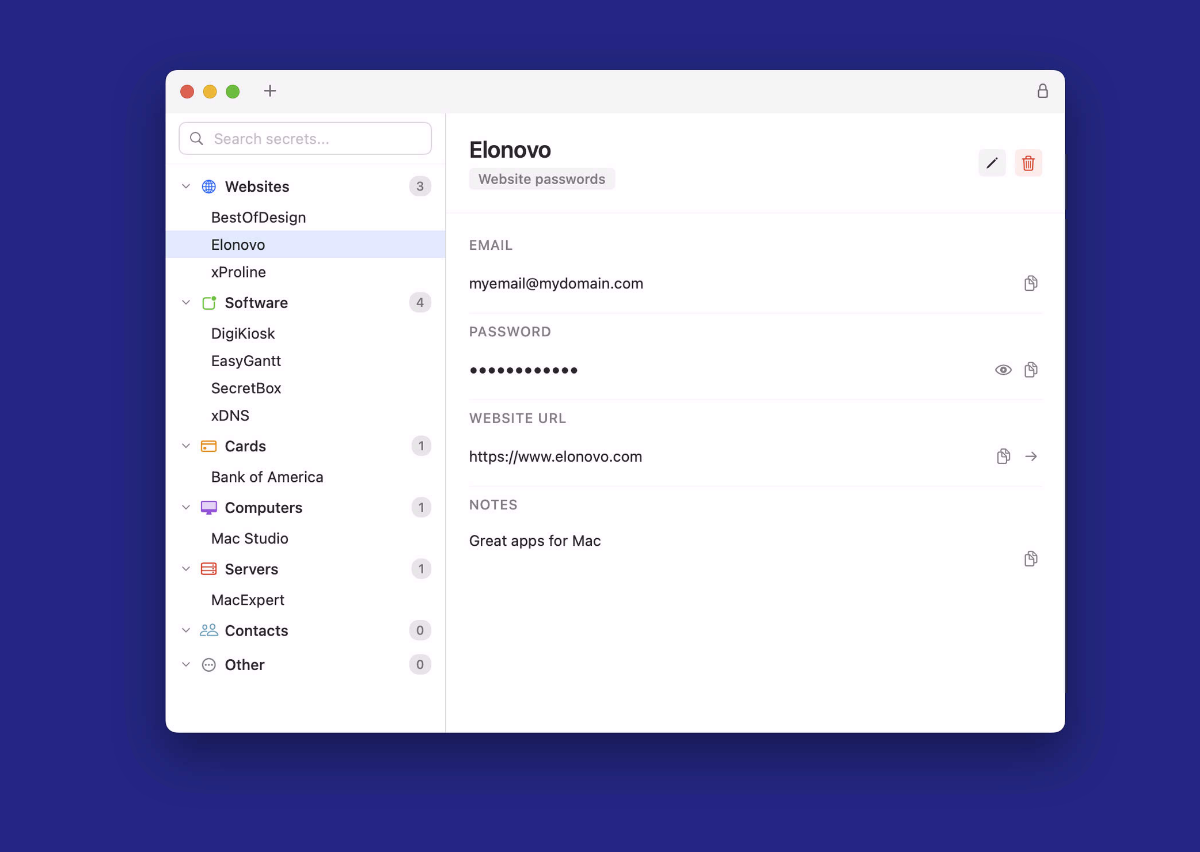Open the SecretBox entry

point(305,388)
